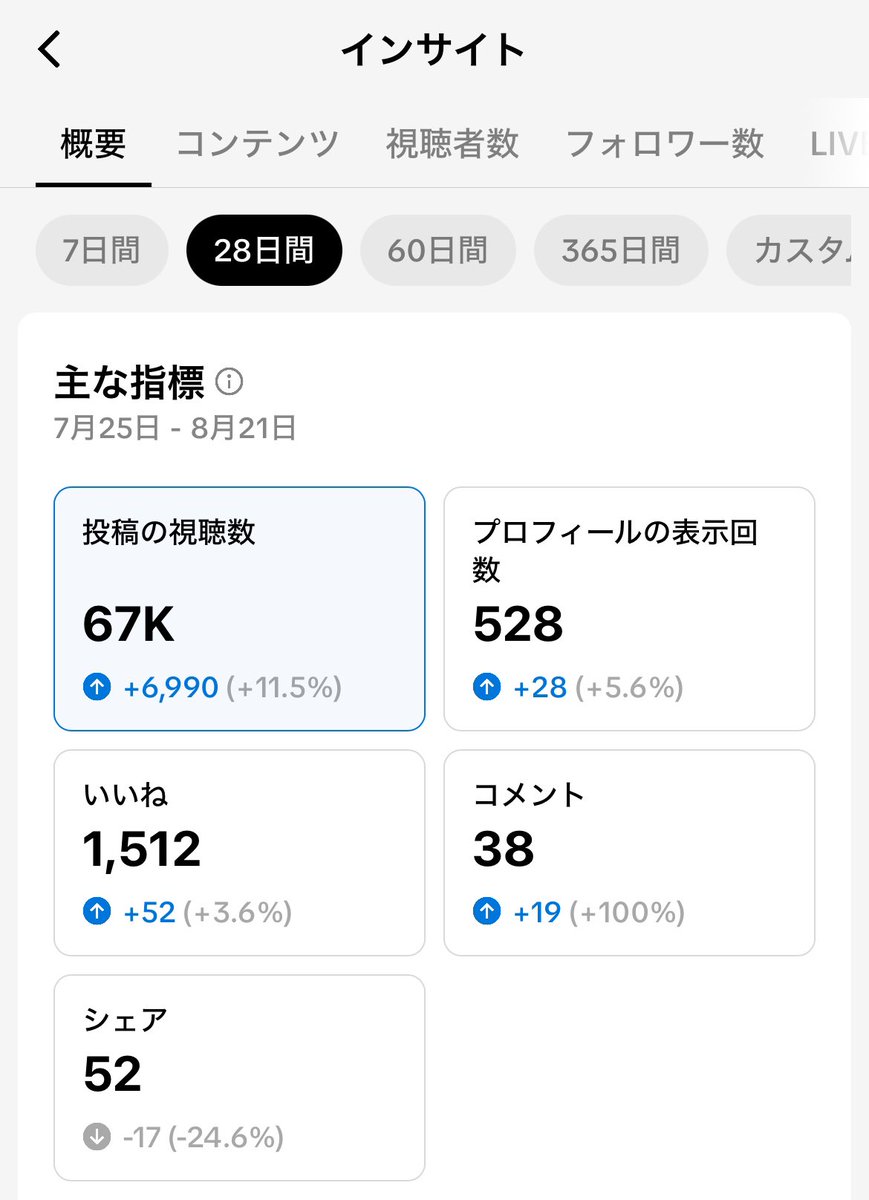869x1200 pixels.
Task: Click the up-arrow indicator on コメント card
Action: pyautogui.click(x=486, y=912)
